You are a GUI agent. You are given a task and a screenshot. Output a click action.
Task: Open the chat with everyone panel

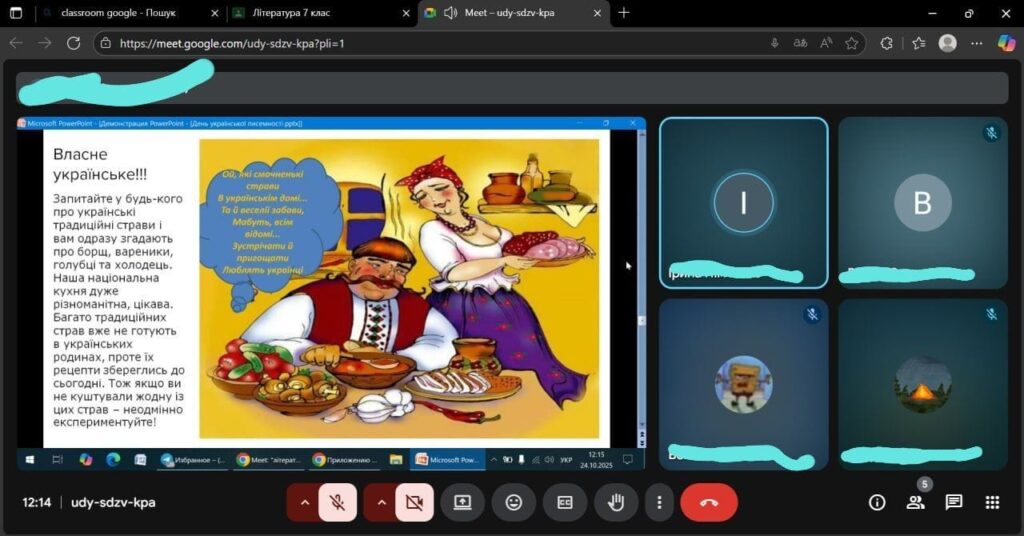pos(954,502)
